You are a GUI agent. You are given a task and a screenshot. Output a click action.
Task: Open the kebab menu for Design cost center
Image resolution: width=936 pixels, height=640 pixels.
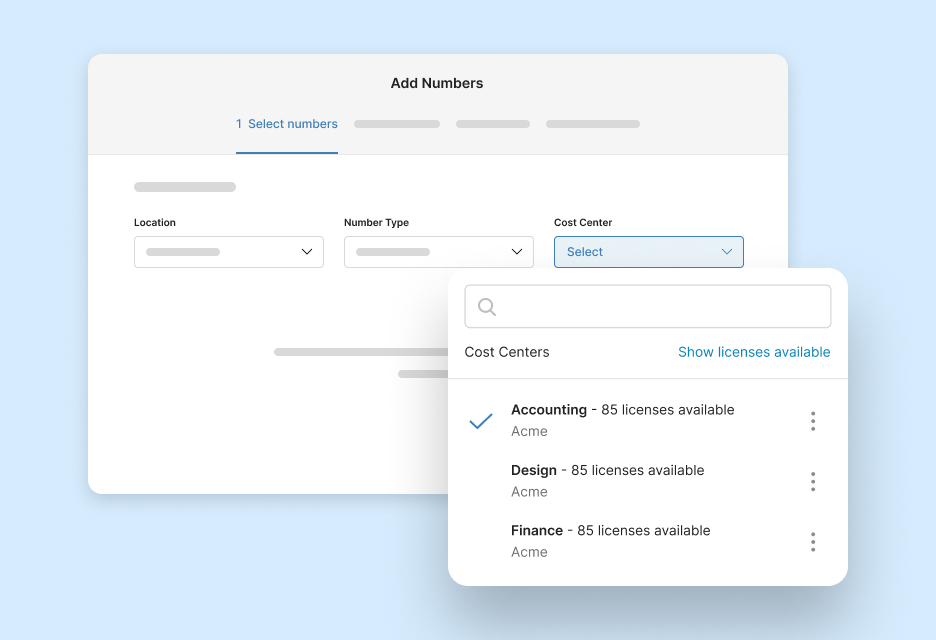point(813,481)
